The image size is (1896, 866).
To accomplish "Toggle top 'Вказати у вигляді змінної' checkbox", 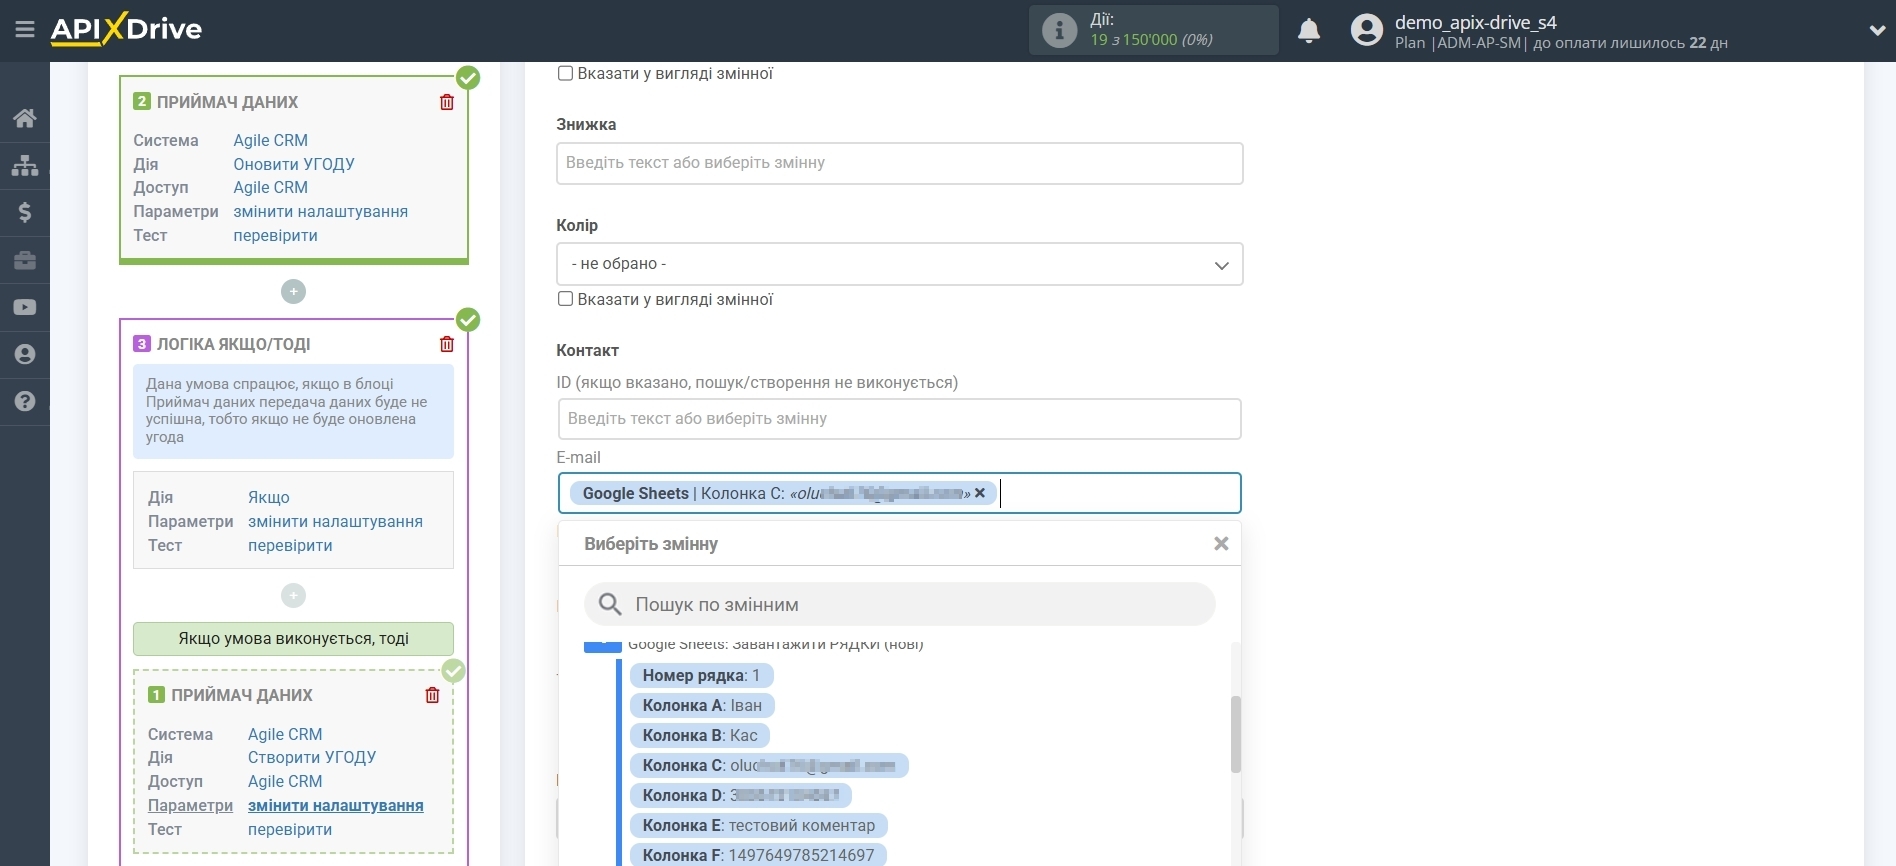I will [565, 73].
